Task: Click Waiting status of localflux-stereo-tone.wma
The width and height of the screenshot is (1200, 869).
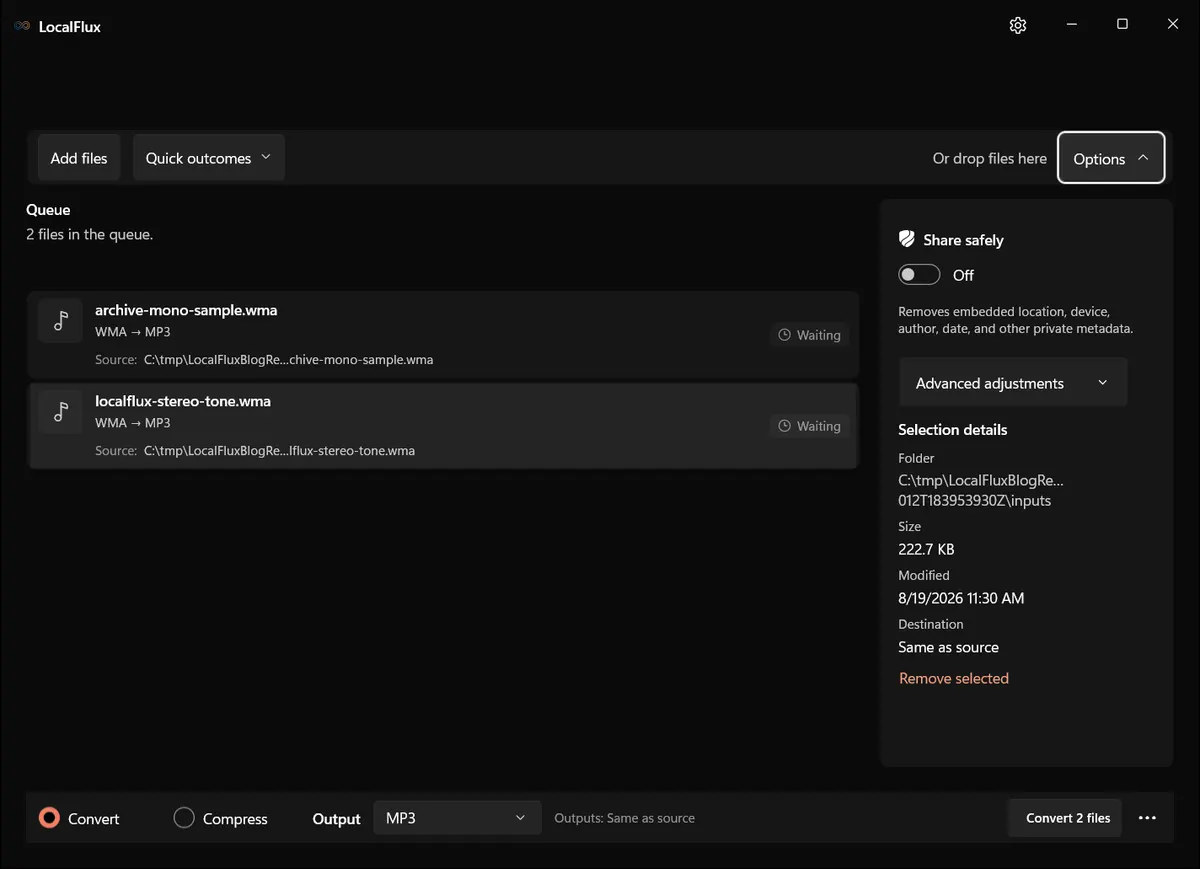Action: click(x=810, y=426)
